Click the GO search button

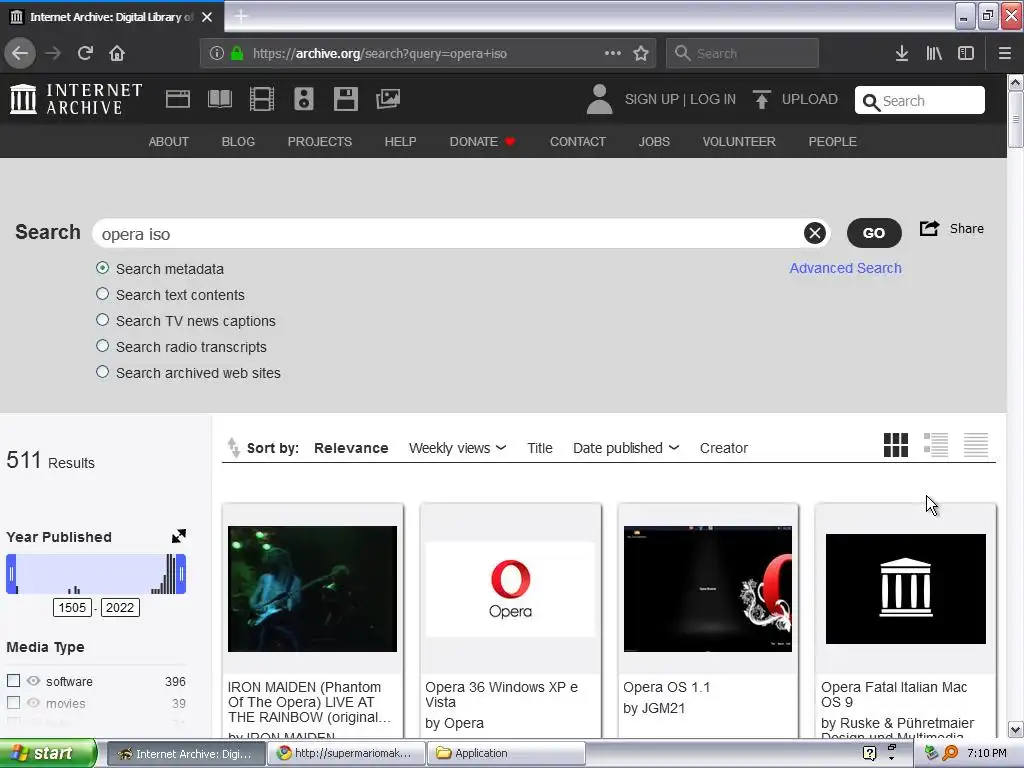[874, 233]
